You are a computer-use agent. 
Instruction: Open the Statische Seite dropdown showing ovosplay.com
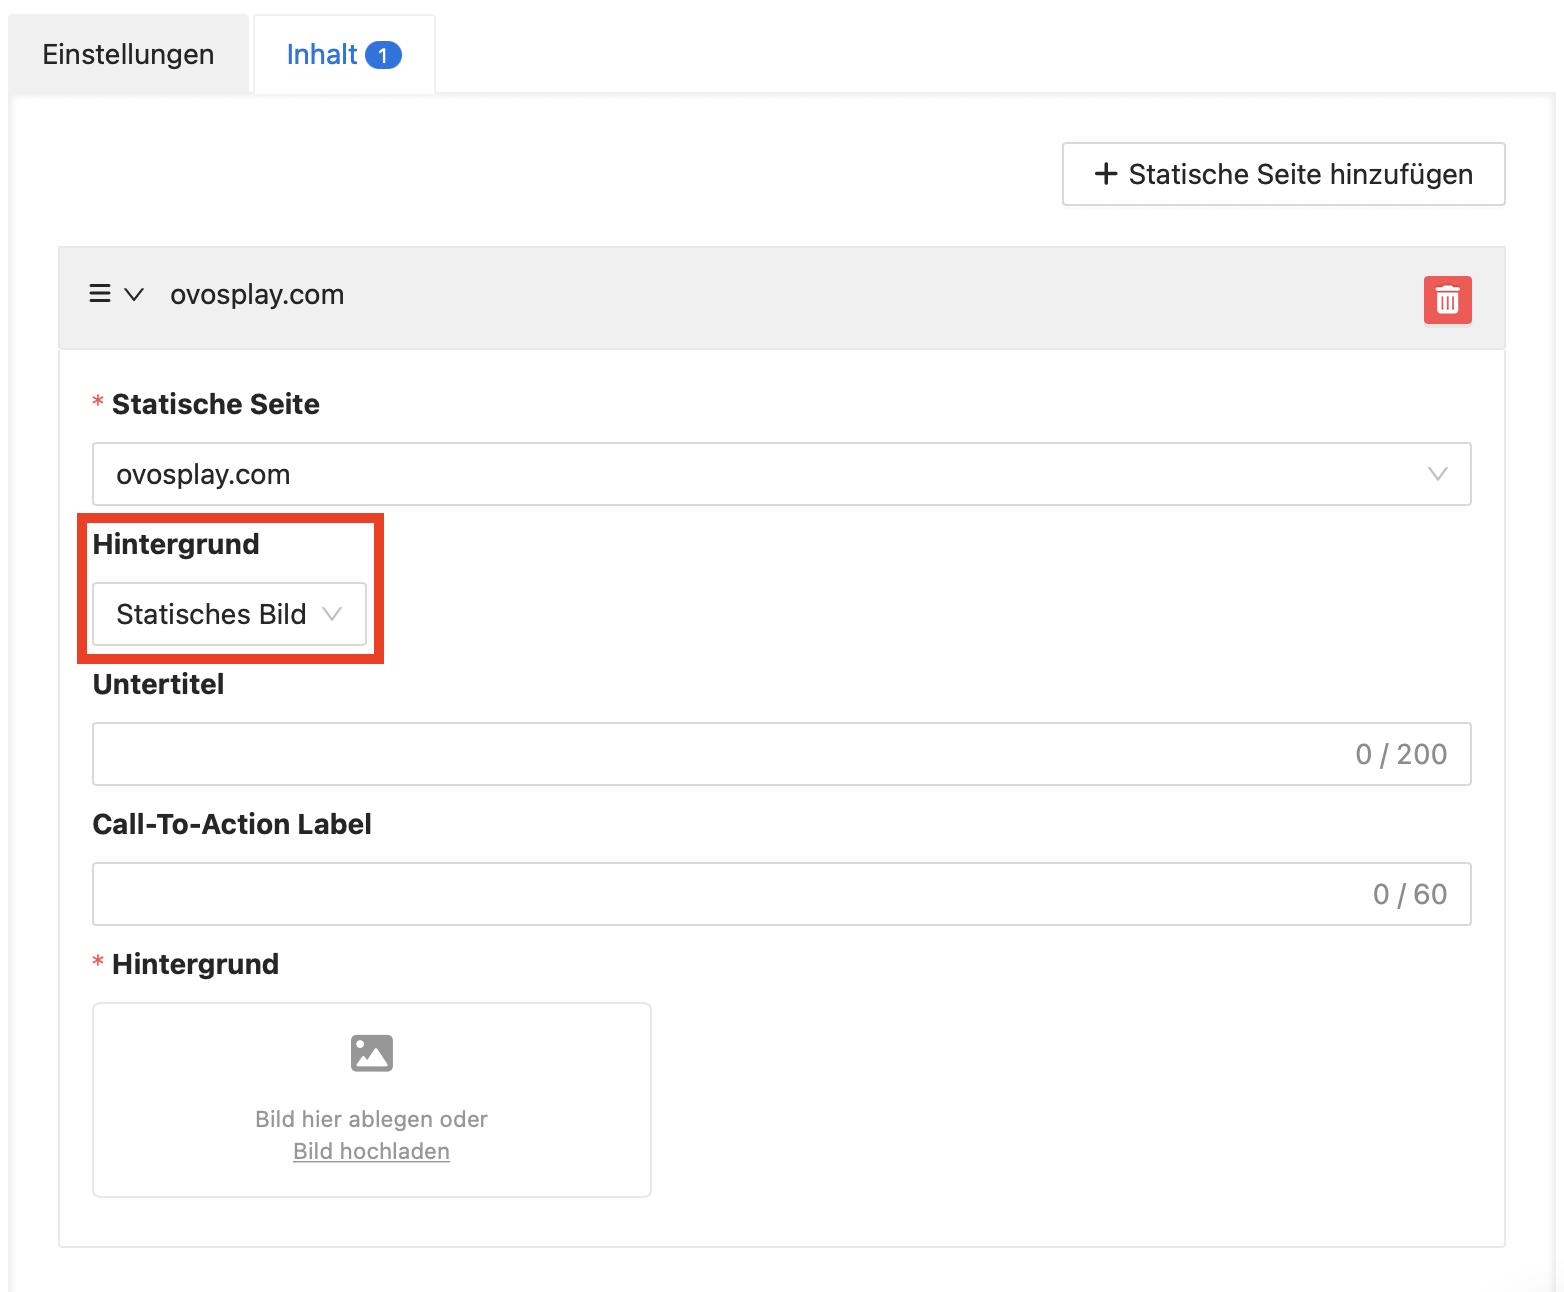coord(781,474)
